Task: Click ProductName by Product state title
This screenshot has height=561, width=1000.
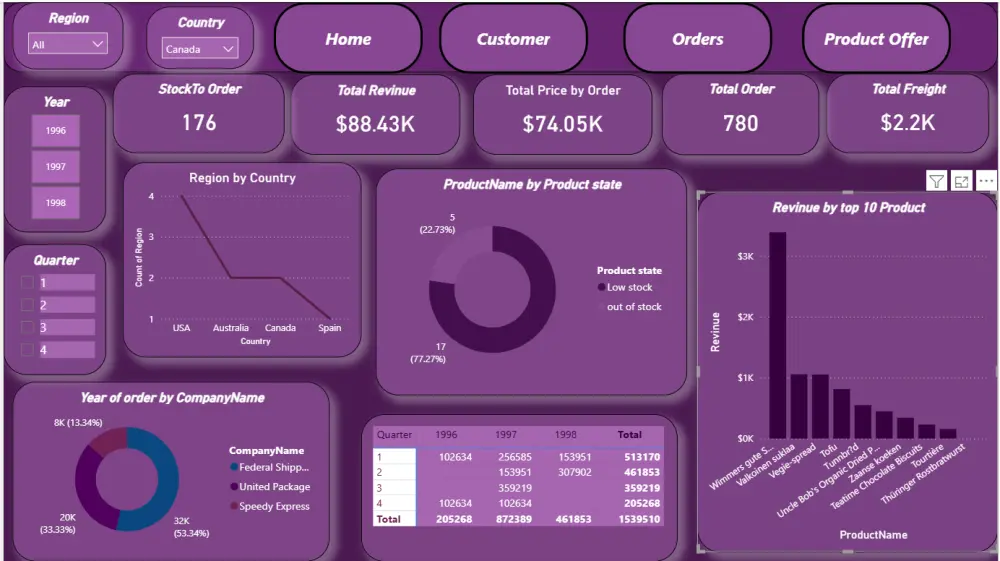Action: pyautogui.click(x=533, y=184)
